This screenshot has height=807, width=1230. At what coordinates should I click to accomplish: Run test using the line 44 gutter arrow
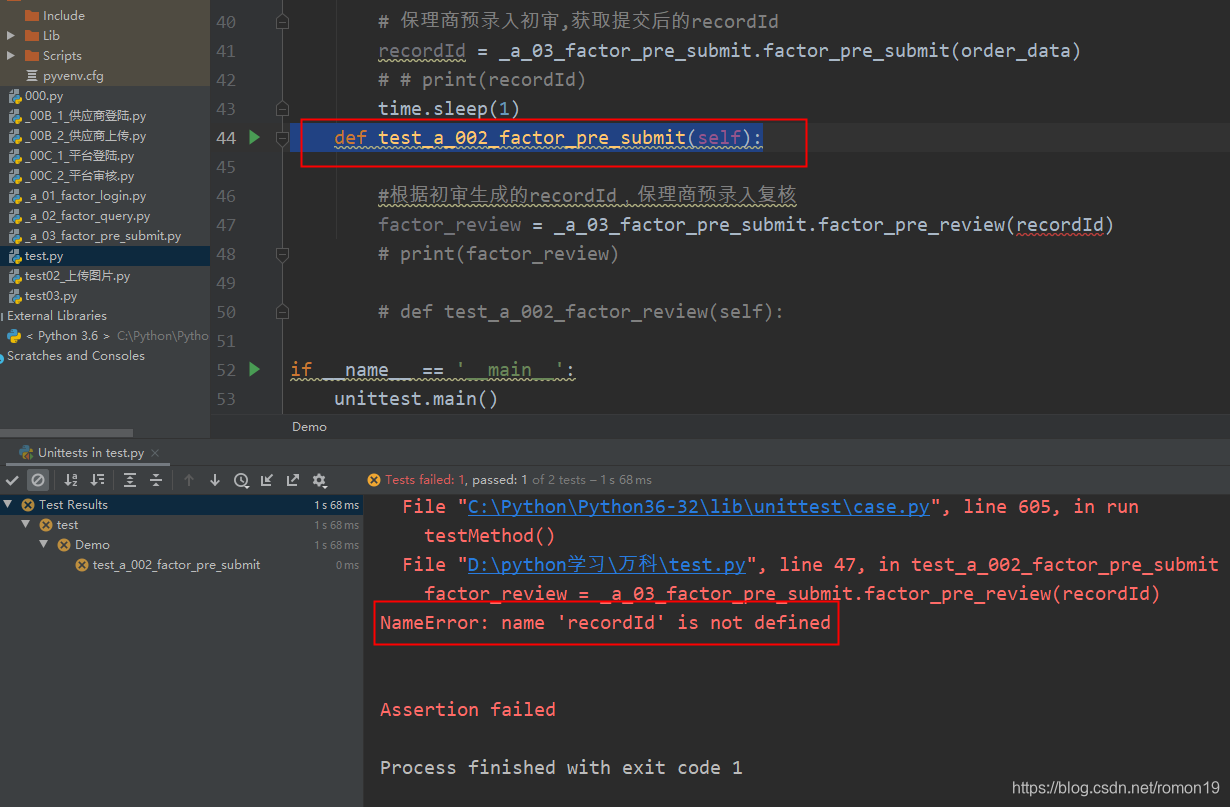(254, 137)
